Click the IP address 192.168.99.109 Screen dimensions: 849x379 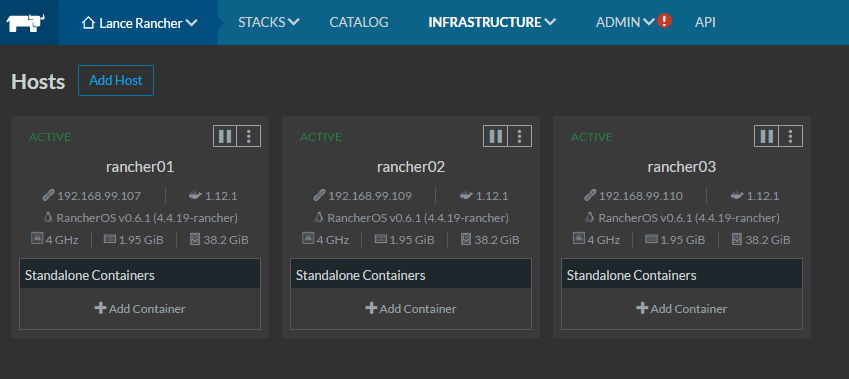(370, 196)
